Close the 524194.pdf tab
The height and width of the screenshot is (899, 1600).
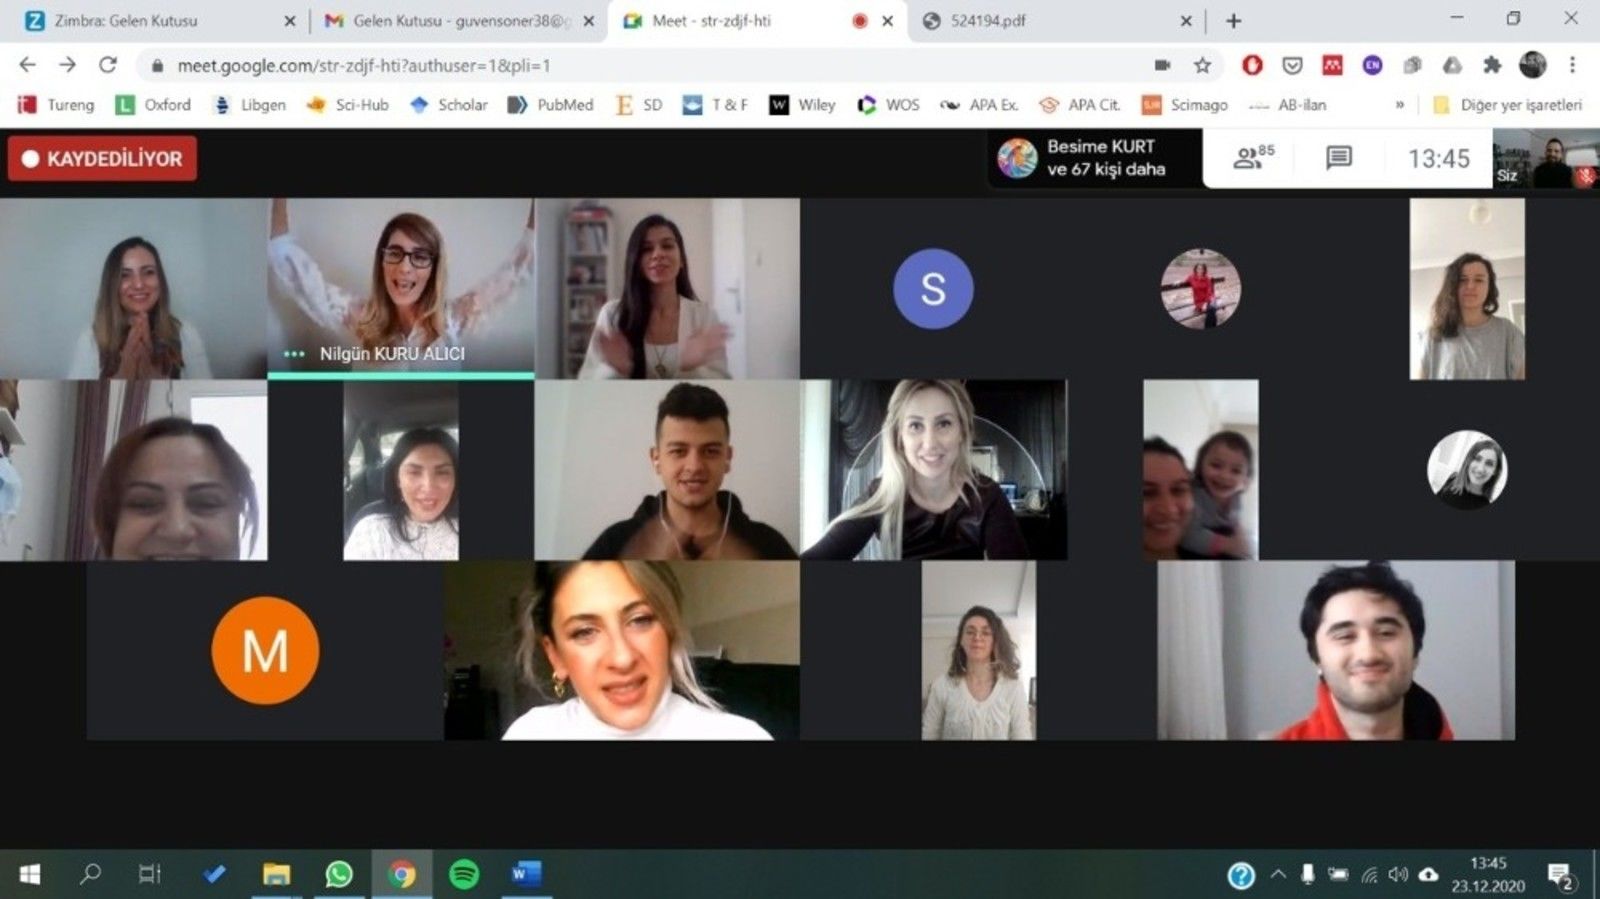pyautogui.click(x=1185, y=20)
